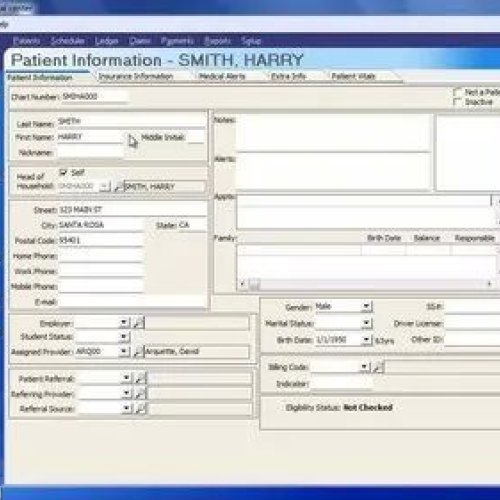Click the Work Phone field

click(101, 271)
